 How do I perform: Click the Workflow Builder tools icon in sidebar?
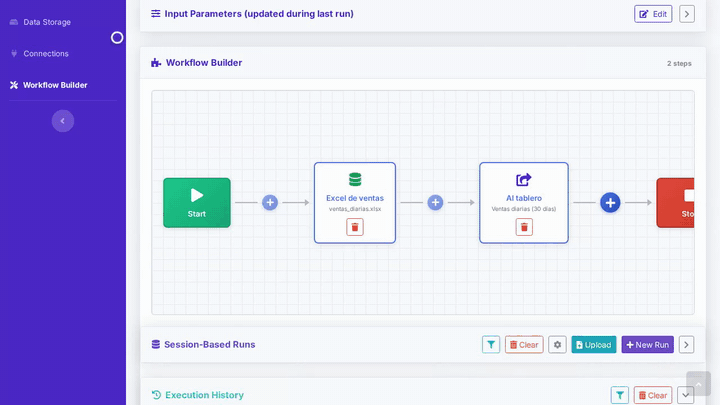14,85
